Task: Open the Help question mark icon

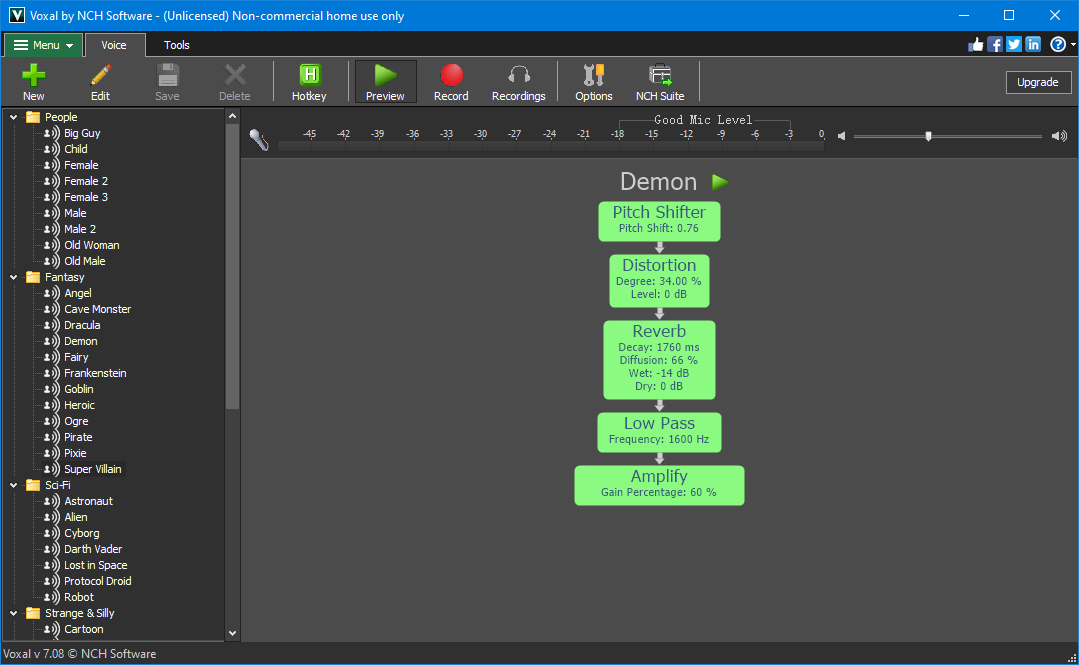Action: [1058, 45]
